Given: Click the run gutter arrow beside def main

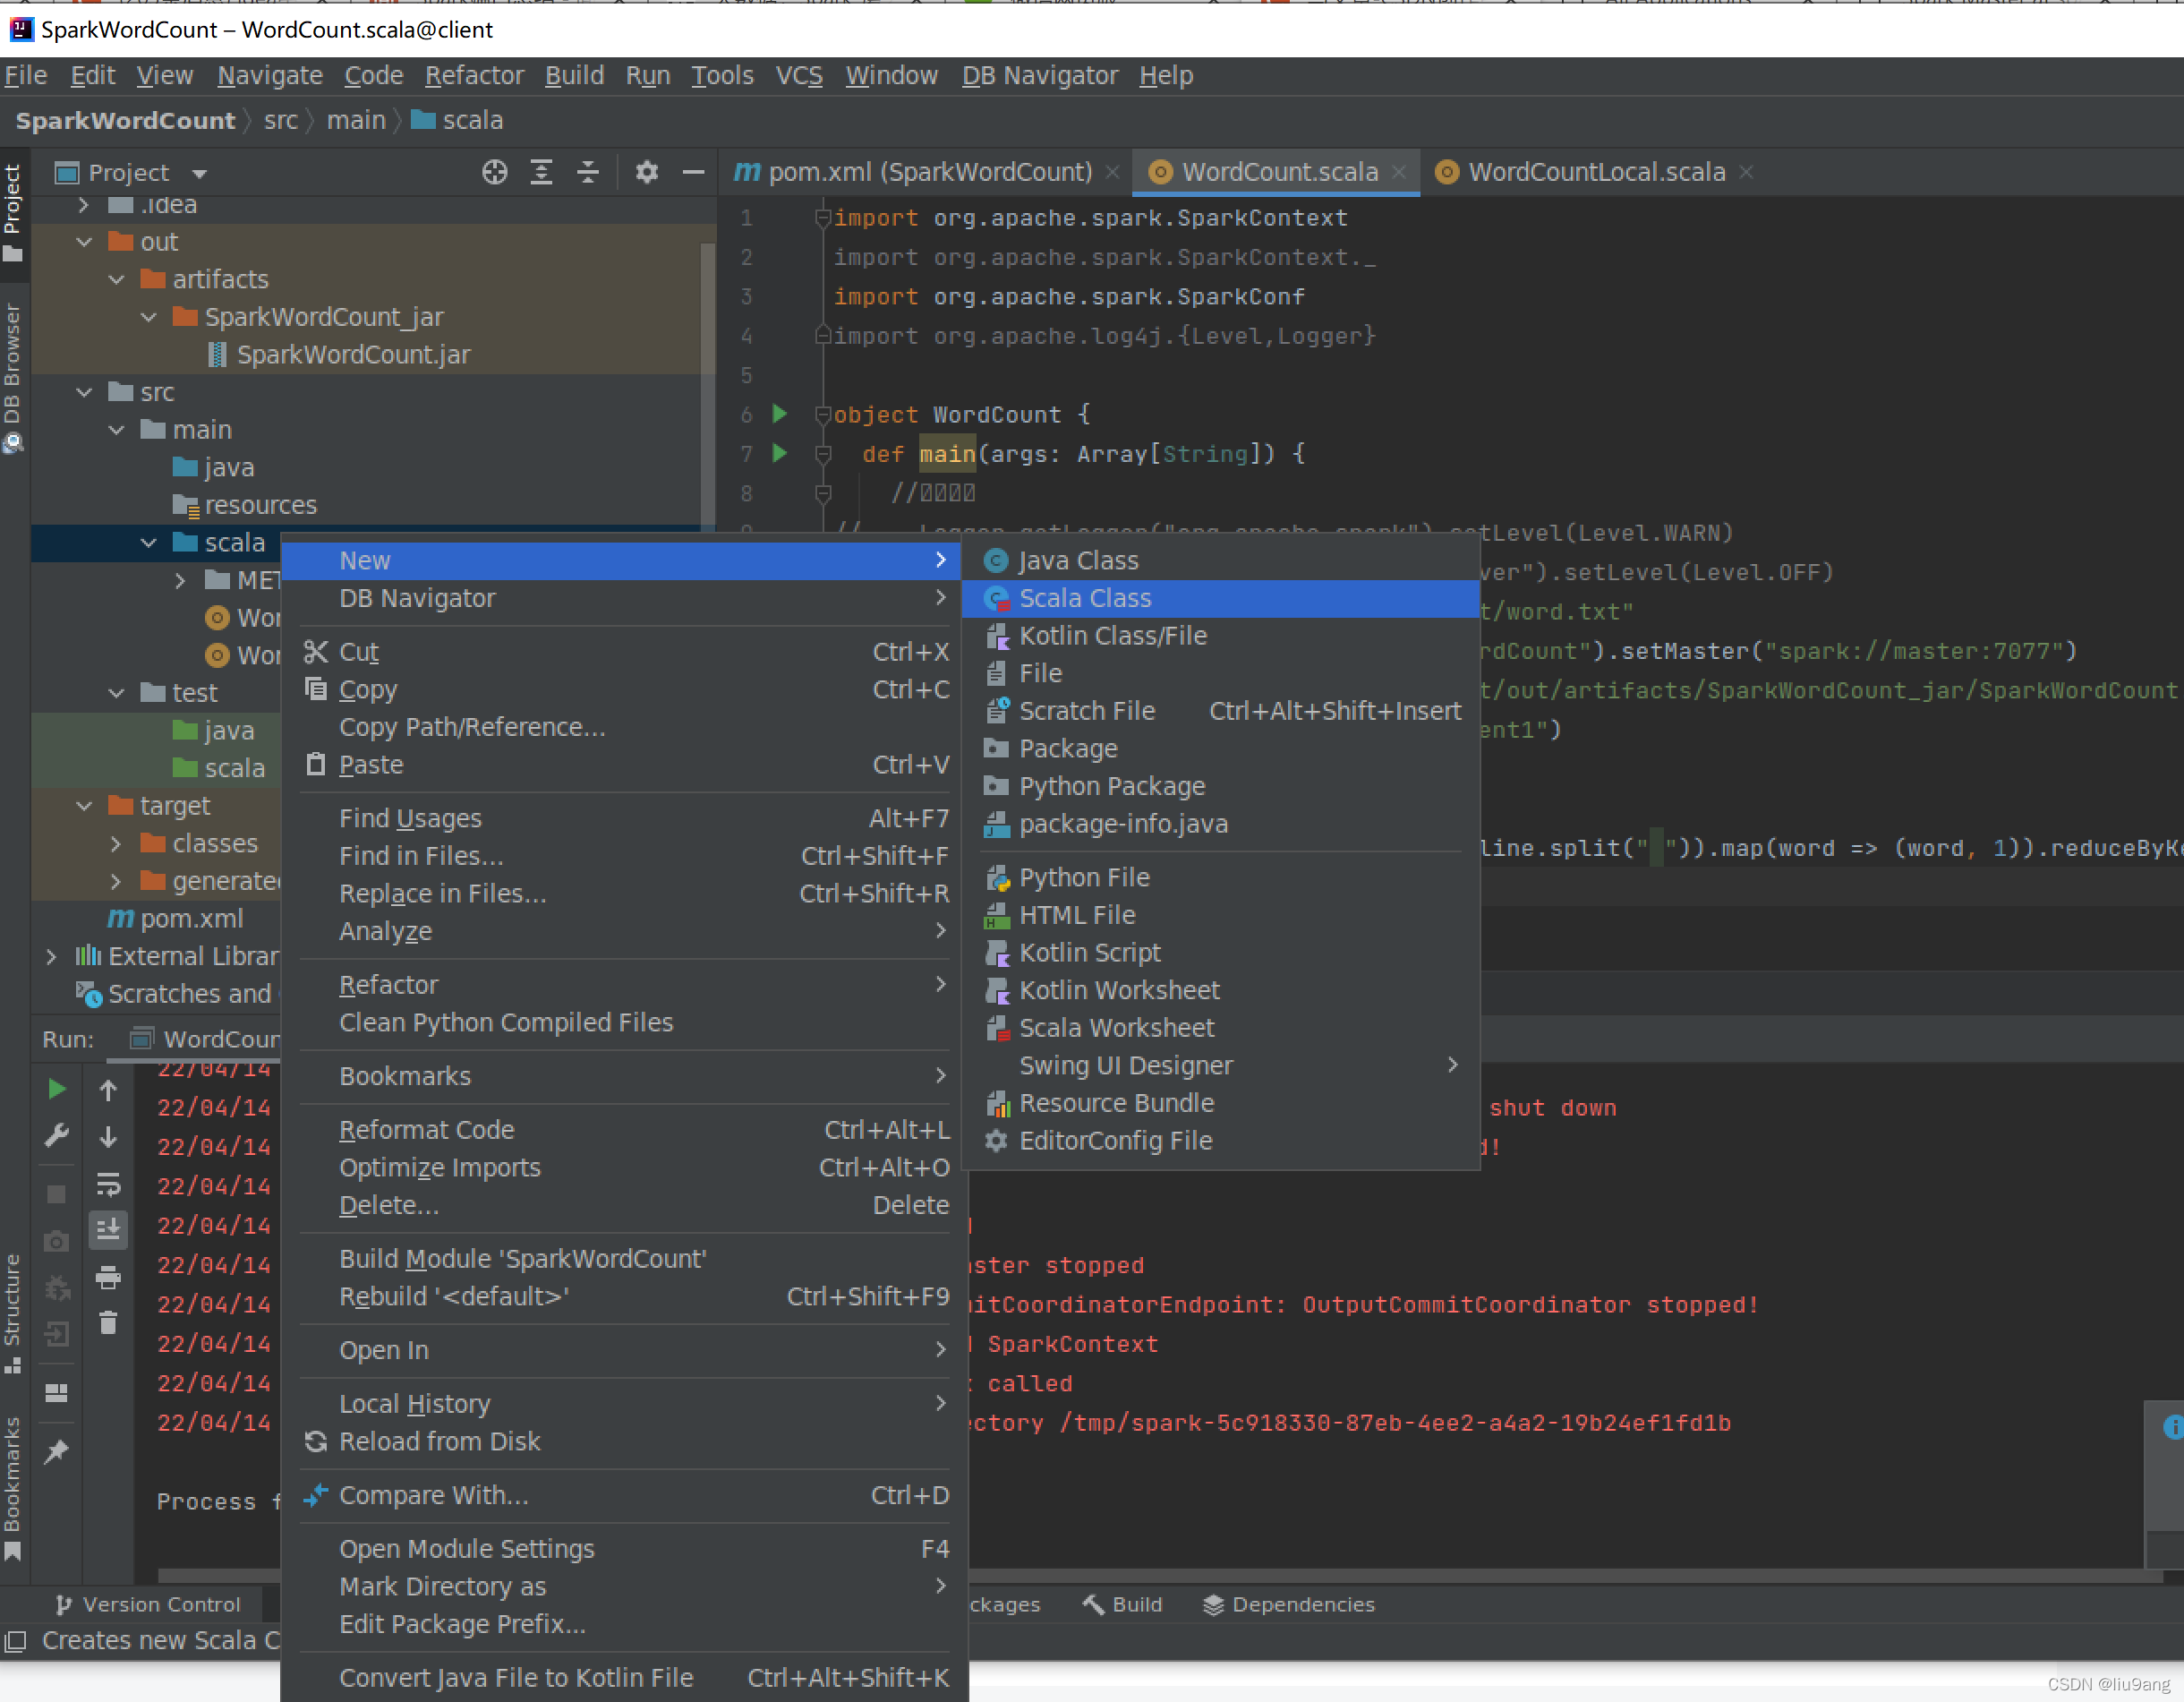Looking at the screenshot, I should click(x=780, y=453).
